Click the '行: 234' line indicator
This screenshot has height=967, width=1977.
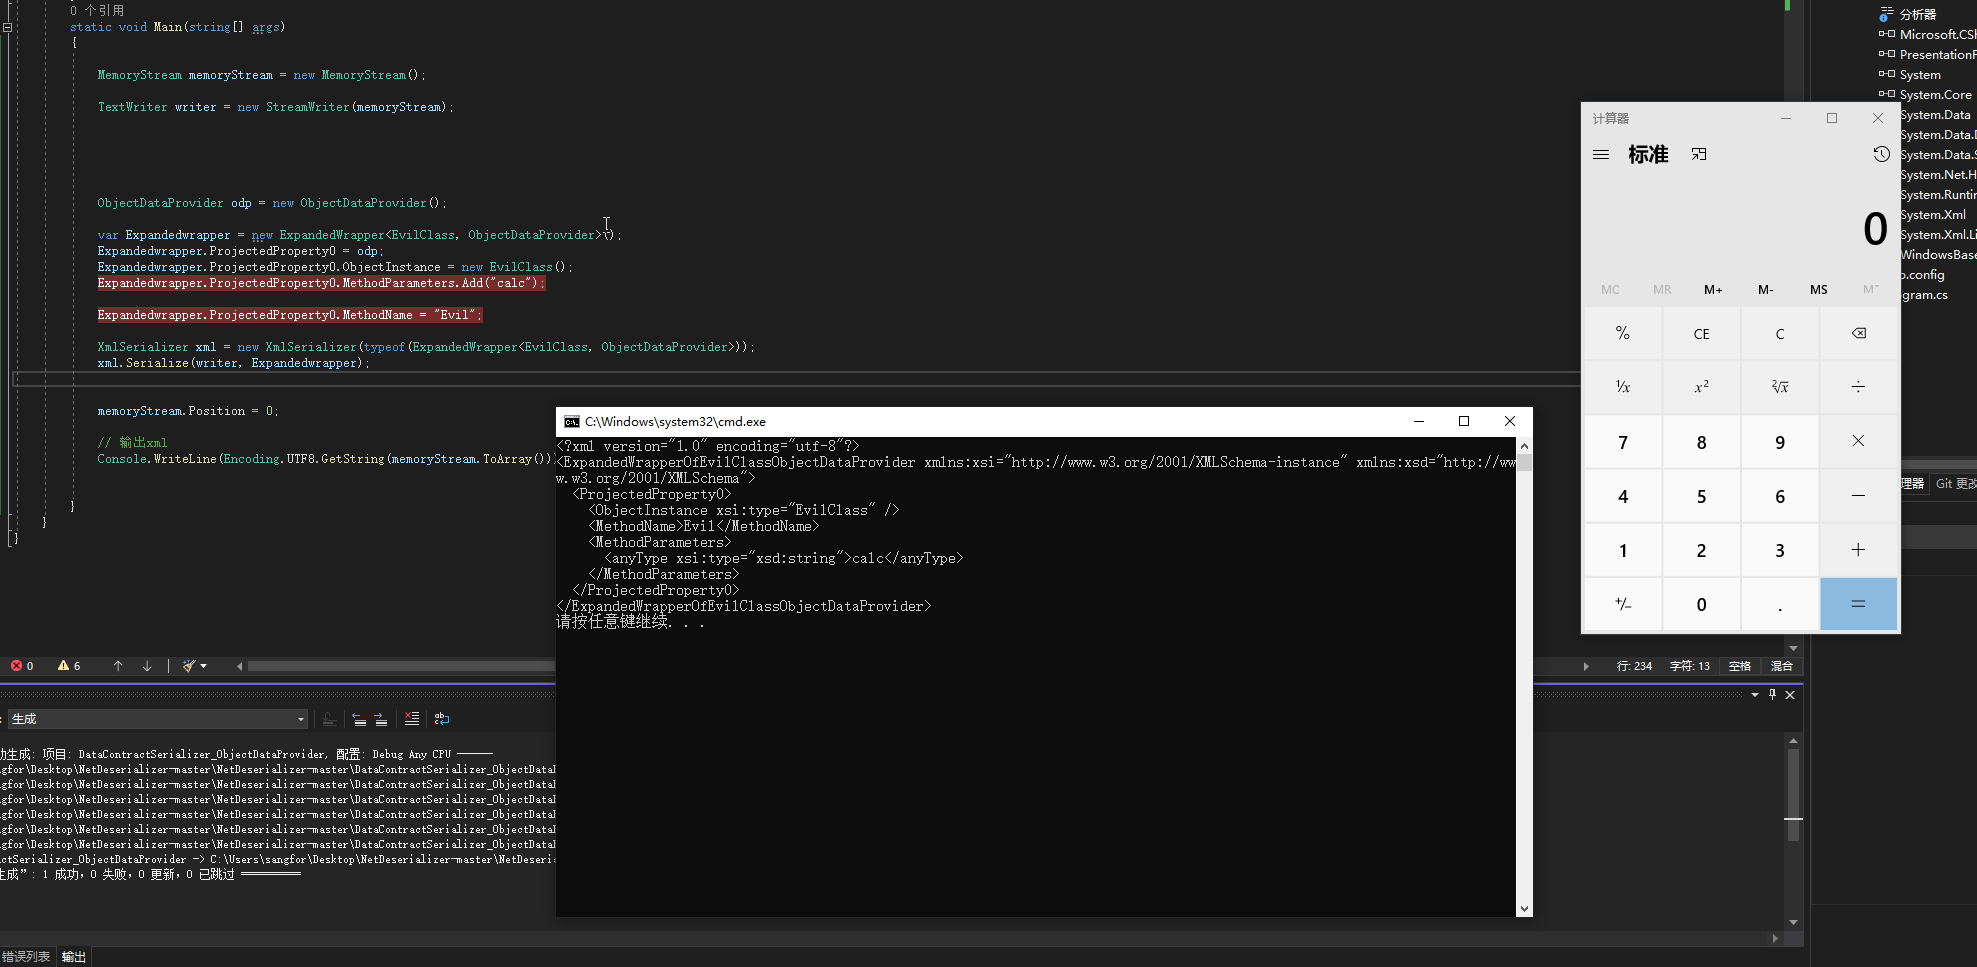point(1635,666)
